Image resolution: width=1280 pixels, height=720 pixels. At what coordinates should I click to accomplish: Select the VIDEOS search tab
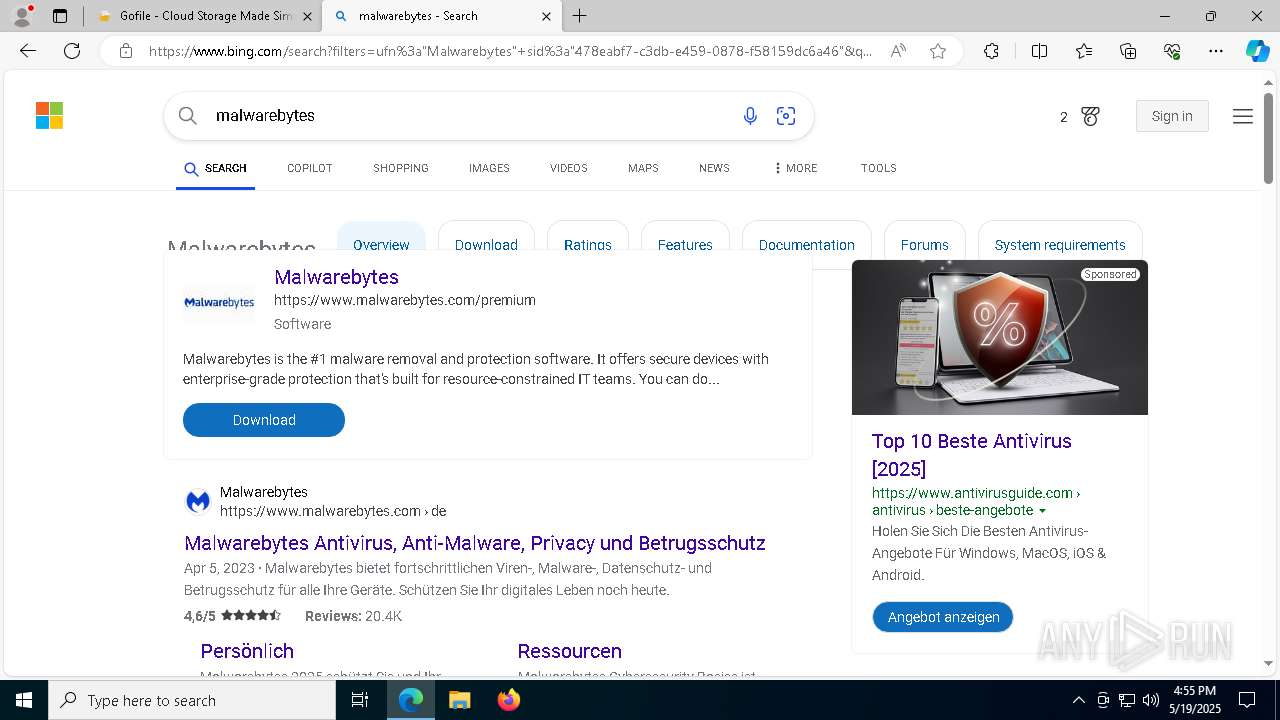click(x=568, y=168)
